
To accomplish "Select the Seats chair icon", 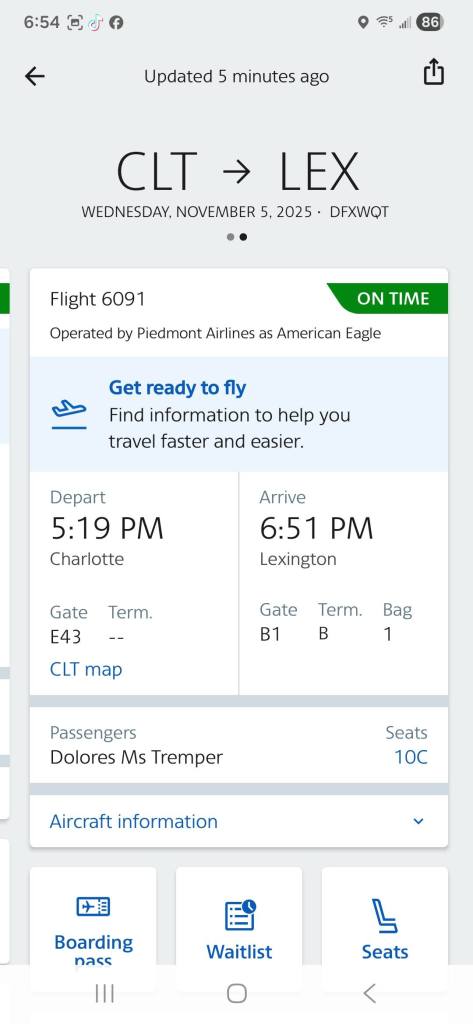I will [385, 916].
